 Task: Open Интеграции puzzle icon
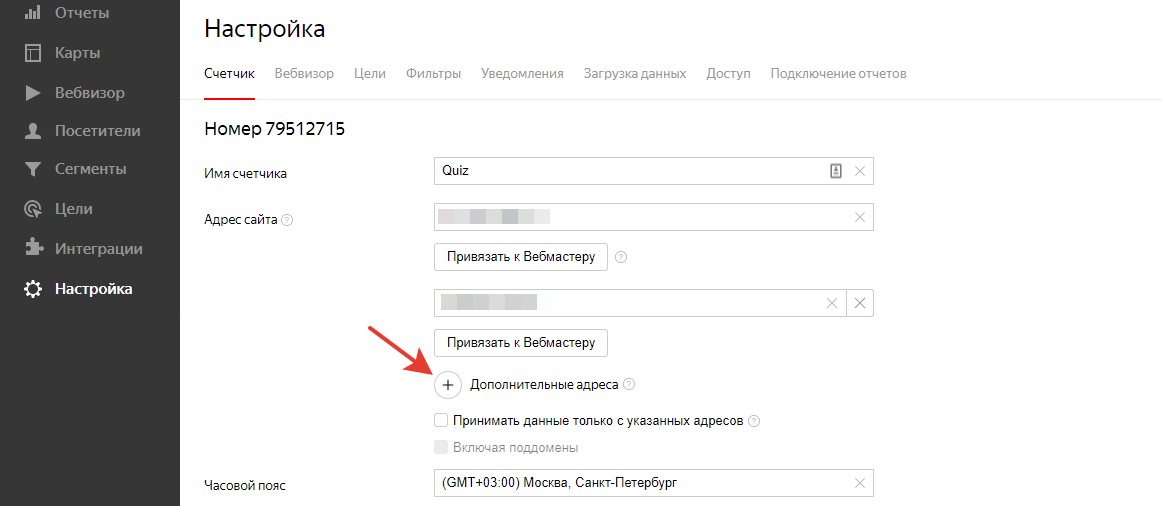(x=33, y=249)
